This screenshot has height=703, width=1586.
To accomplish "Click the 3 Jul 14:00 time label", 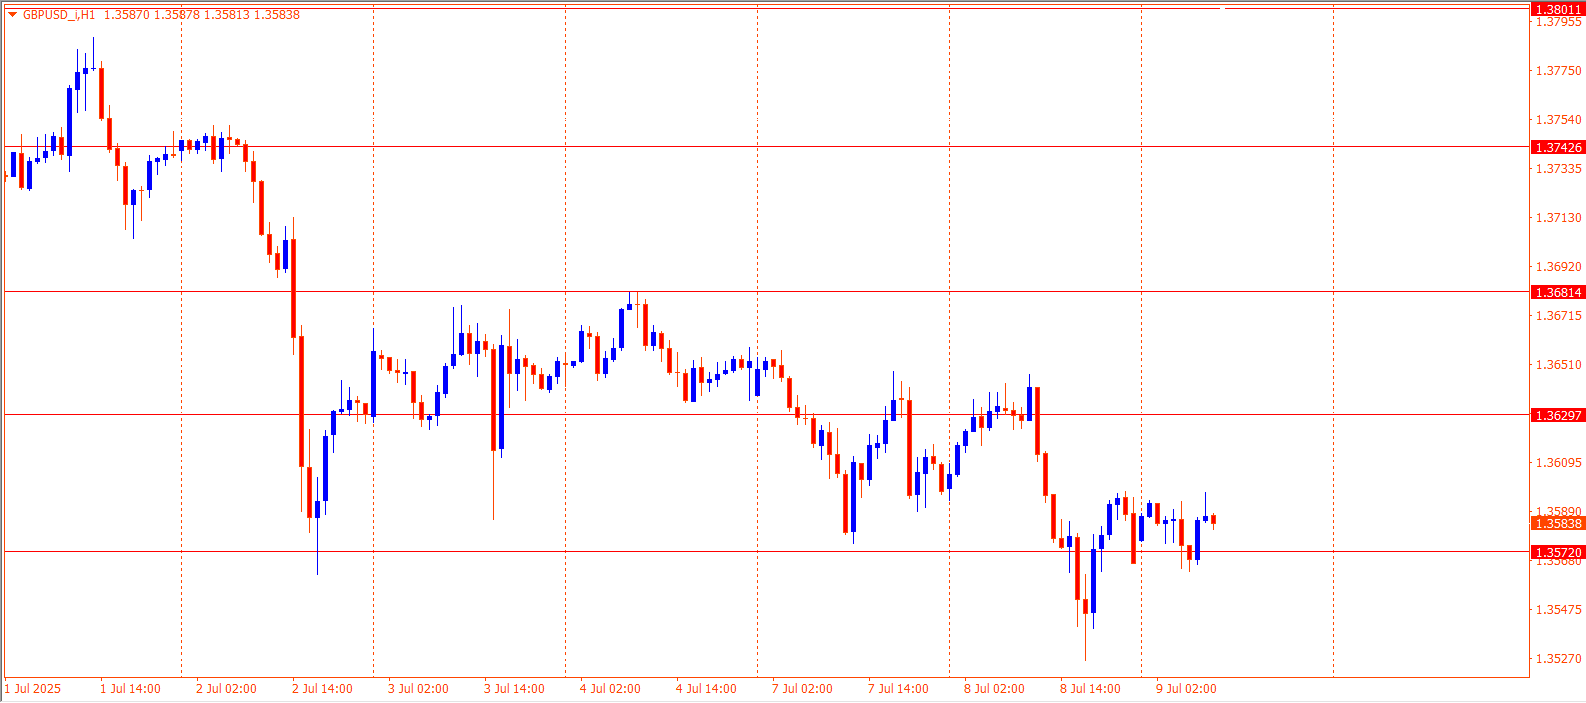I will pyautogui.click(x=514, y=689).
